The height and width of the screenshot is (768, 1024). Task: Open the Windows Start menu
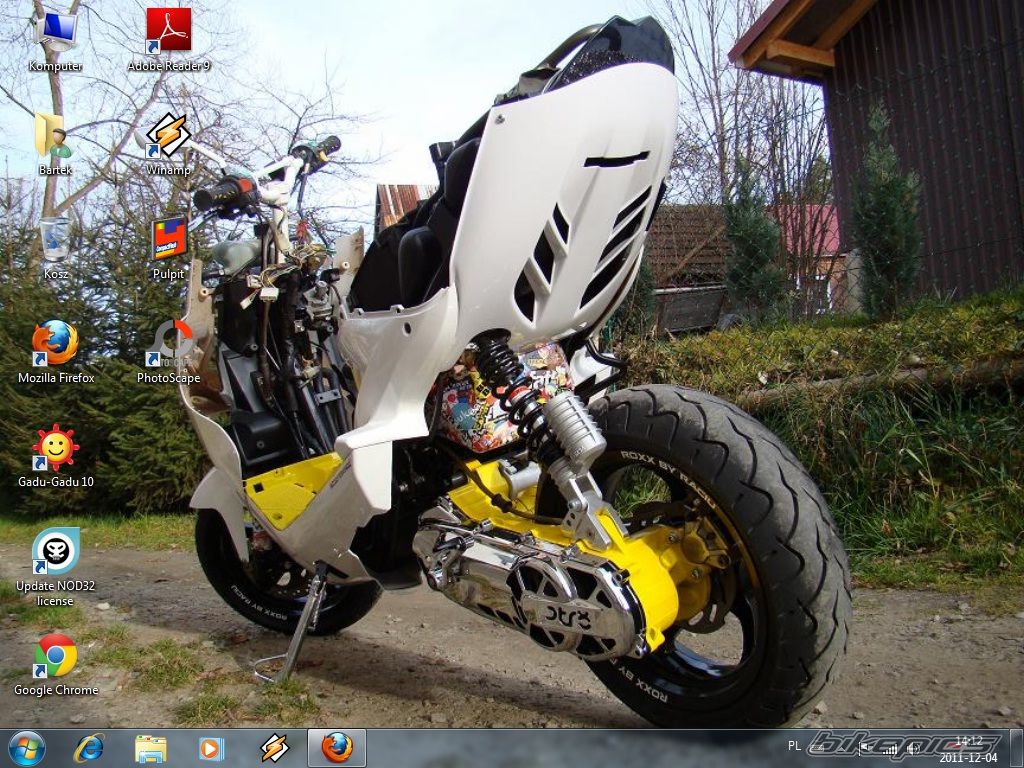[26, 748]
